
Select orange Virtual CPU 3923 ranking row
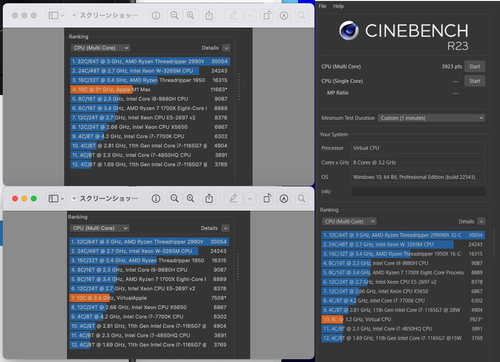[403, 319]
